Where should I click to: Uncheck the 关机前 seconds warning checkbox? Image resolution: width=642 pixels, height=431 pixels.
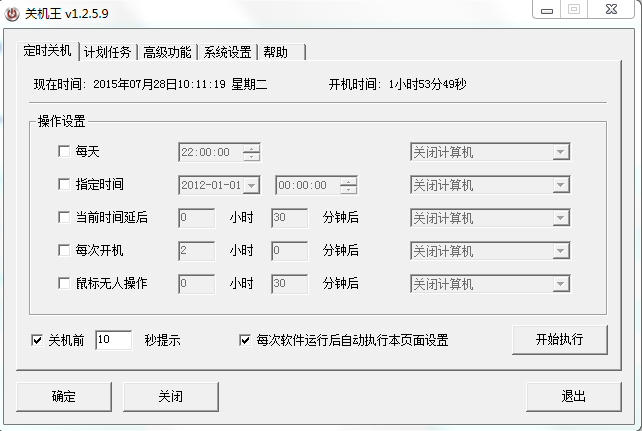click(x=38, y=340)
